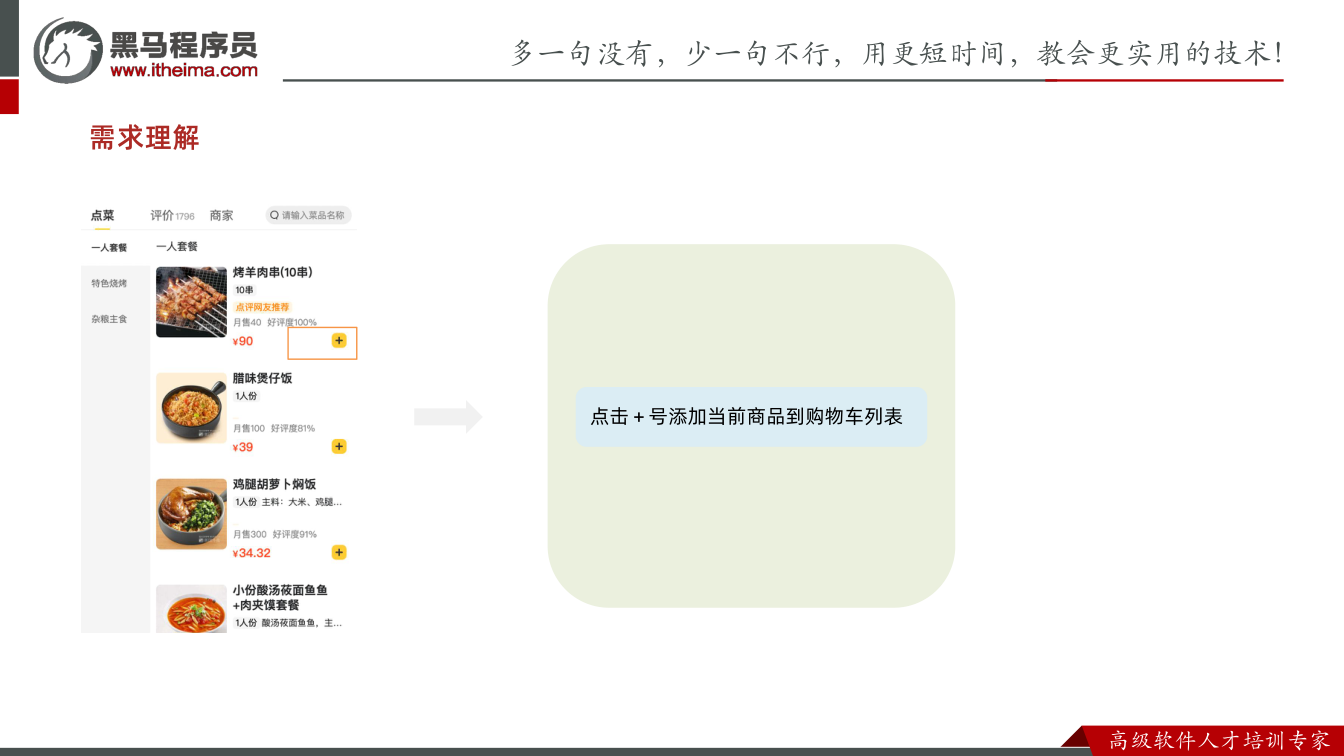The image size is (1344, 756).
Task: Open the 烤羊肉串 dish photo
Action: coord(191,302)
